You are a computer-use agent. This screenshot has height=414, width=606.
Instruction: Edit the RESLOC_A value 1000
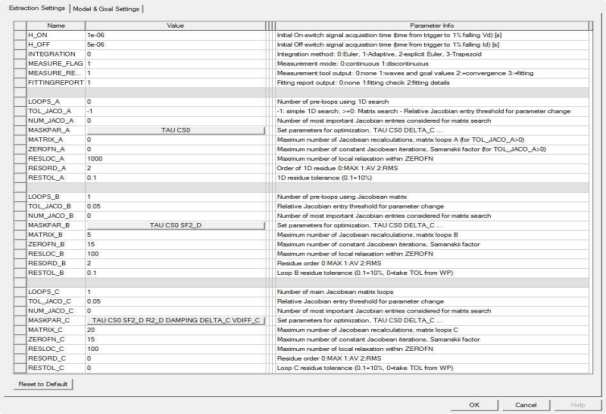(x=175, y=159)
